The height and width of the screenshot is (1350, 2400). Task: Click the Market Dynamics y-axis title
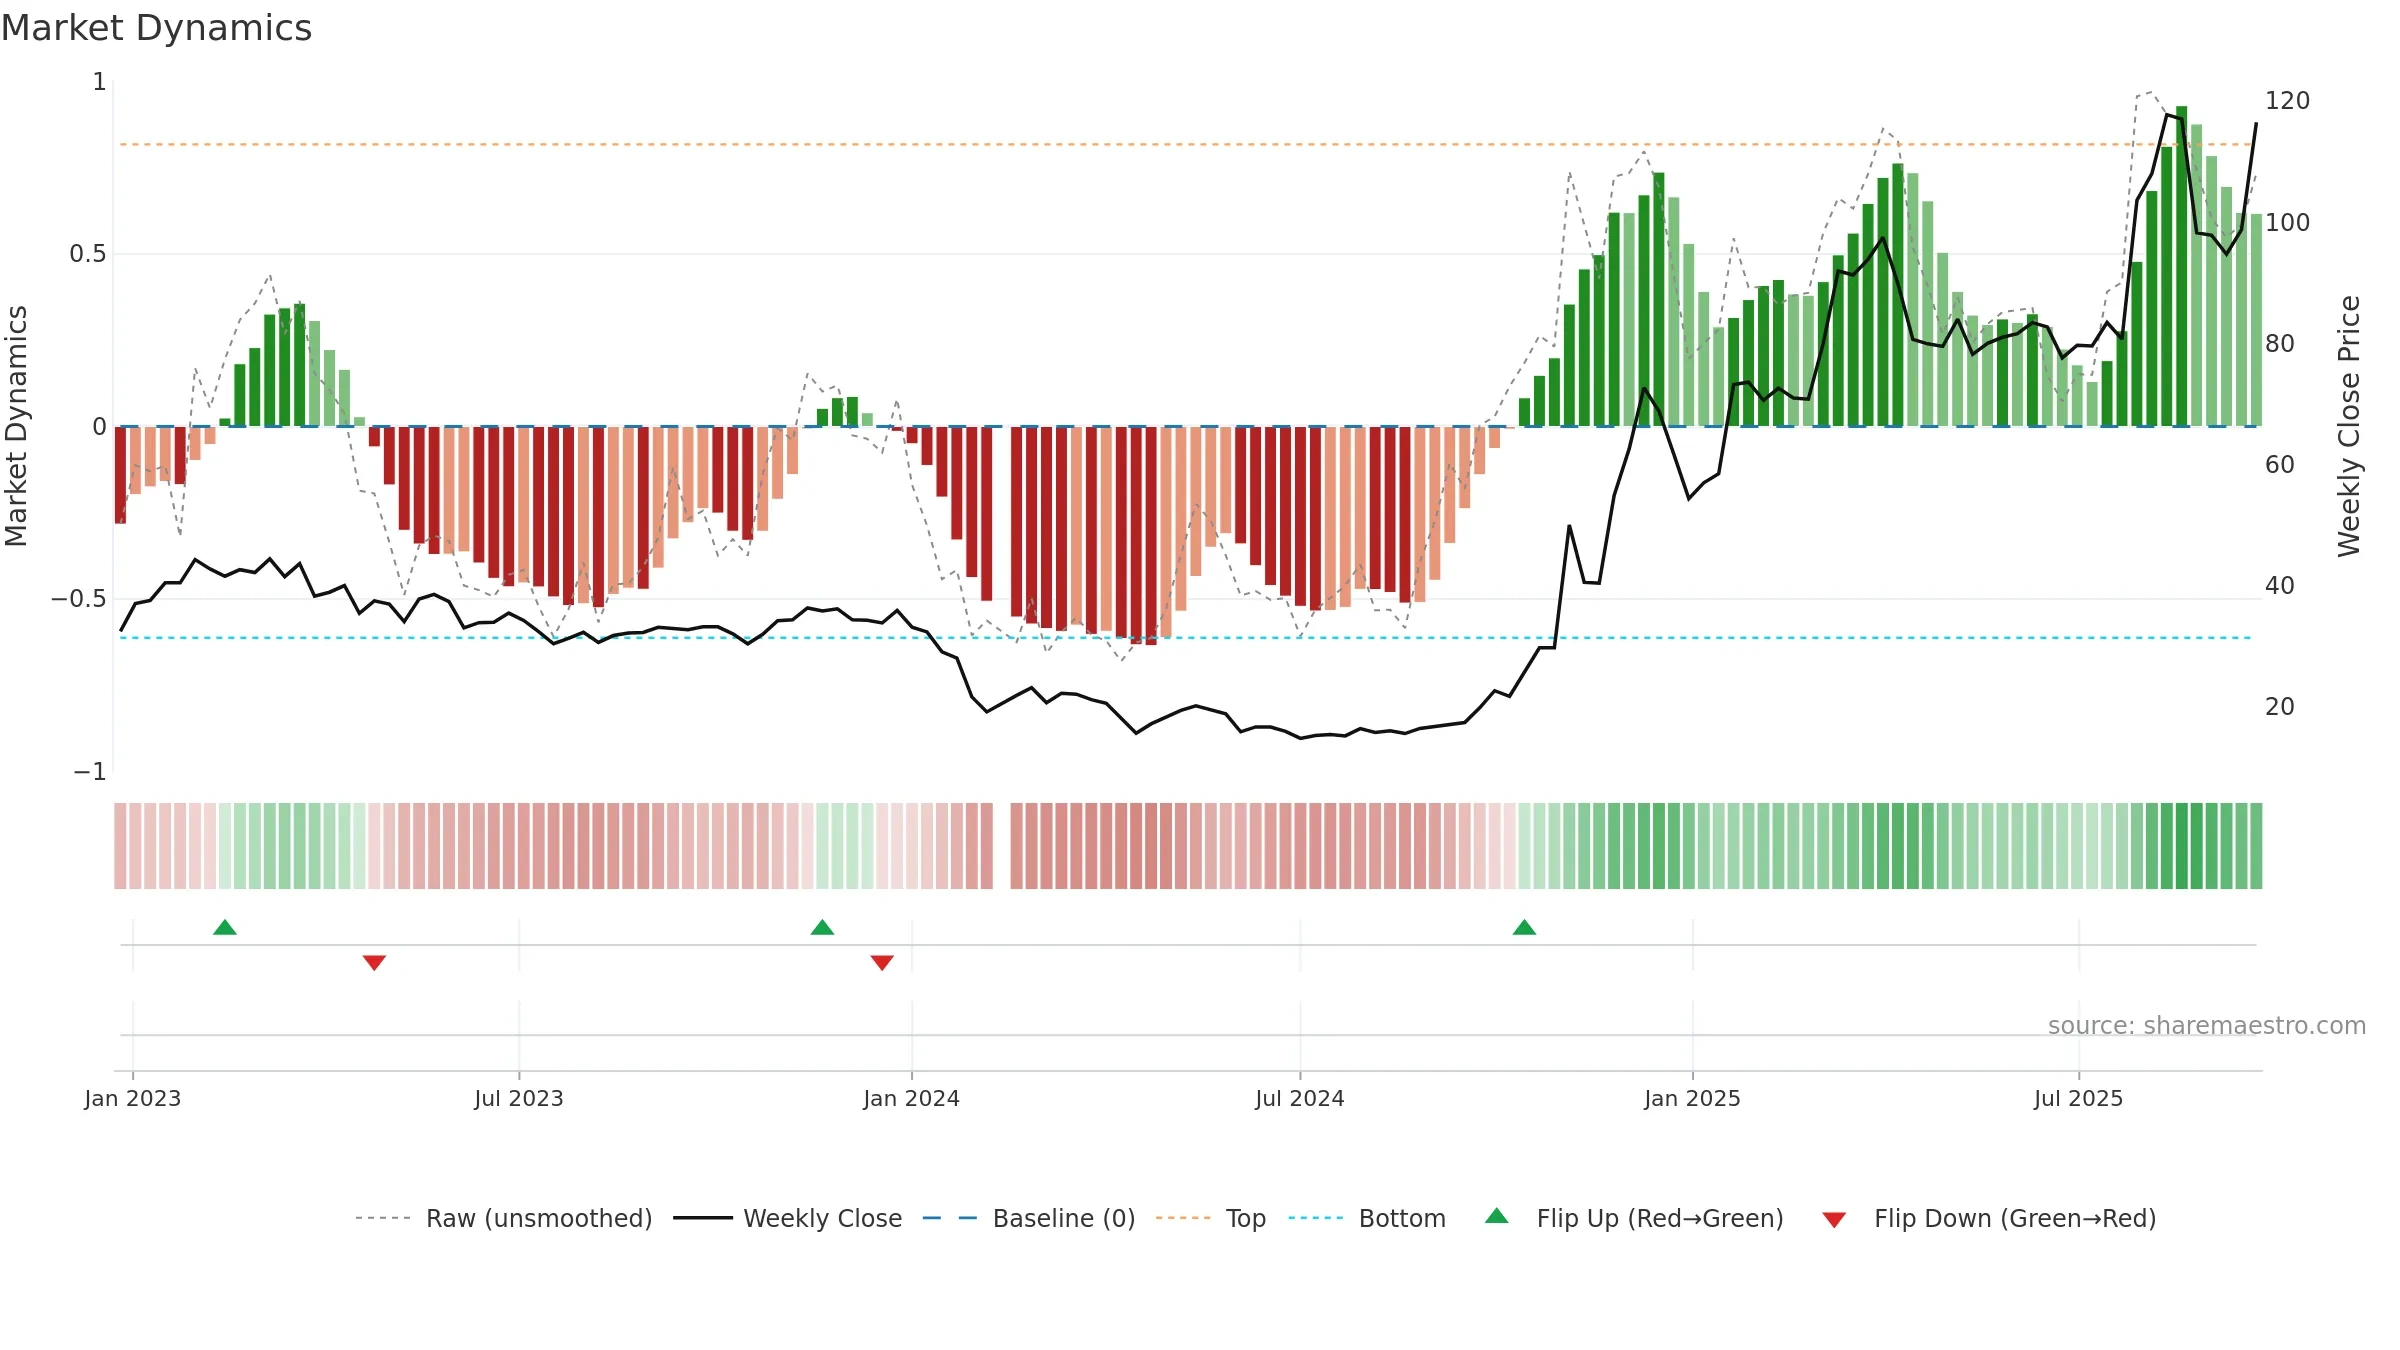[x=16, y=426]
